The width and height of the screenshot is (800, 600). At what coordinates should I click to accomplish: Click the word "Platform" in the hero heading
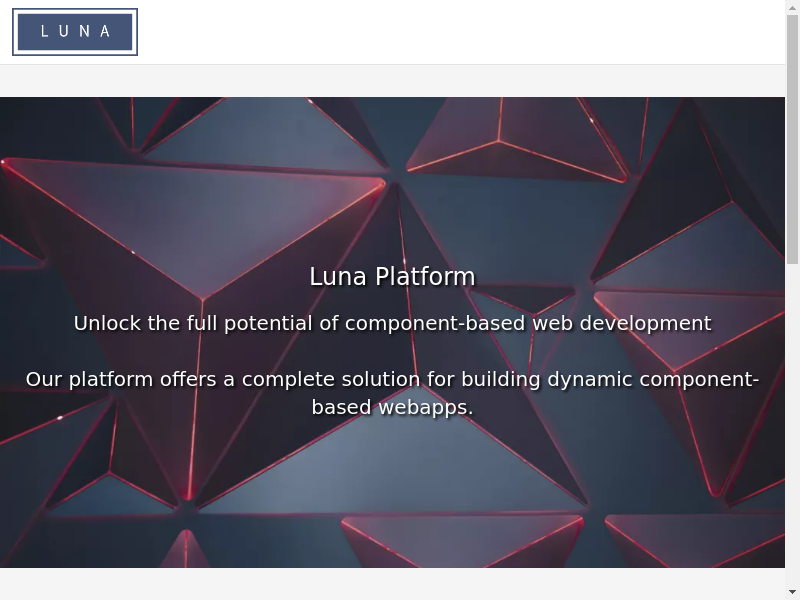point(425,277)
